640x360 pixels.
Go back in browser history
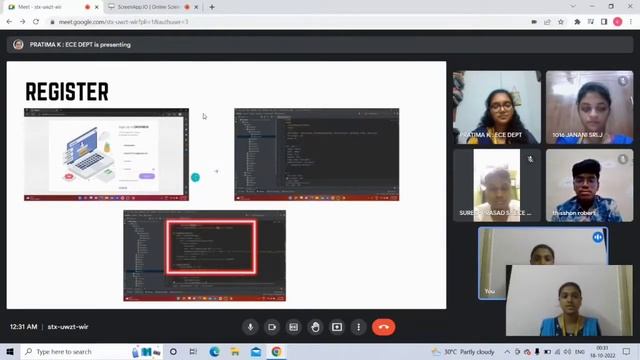click(x=9, y=22)
